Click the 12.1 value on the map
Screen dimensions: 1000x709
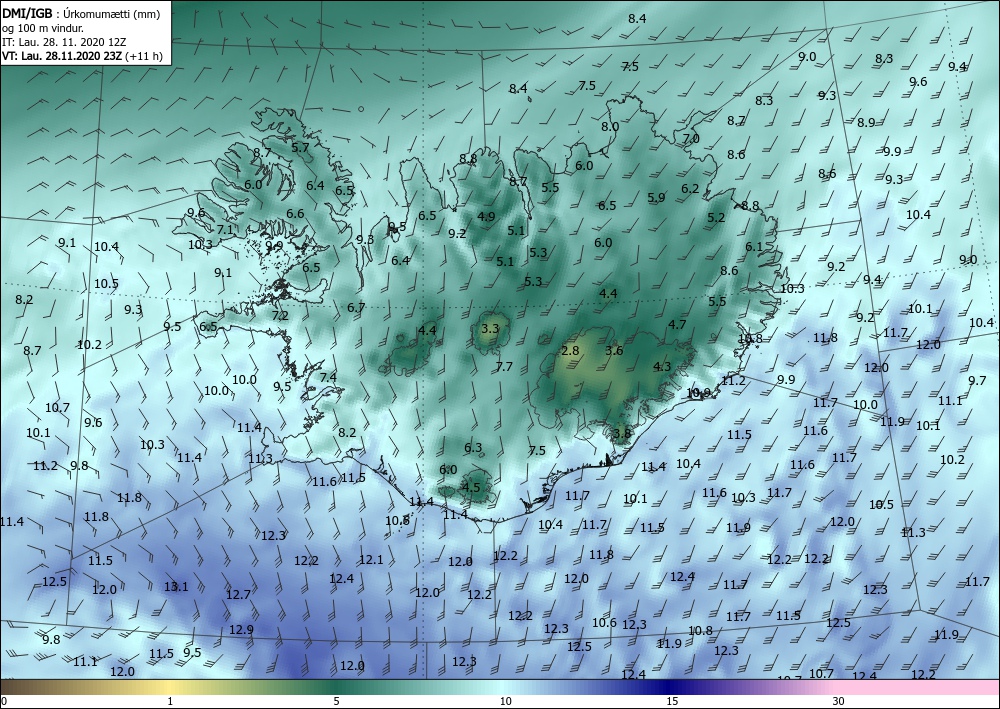tap(371, 560)
